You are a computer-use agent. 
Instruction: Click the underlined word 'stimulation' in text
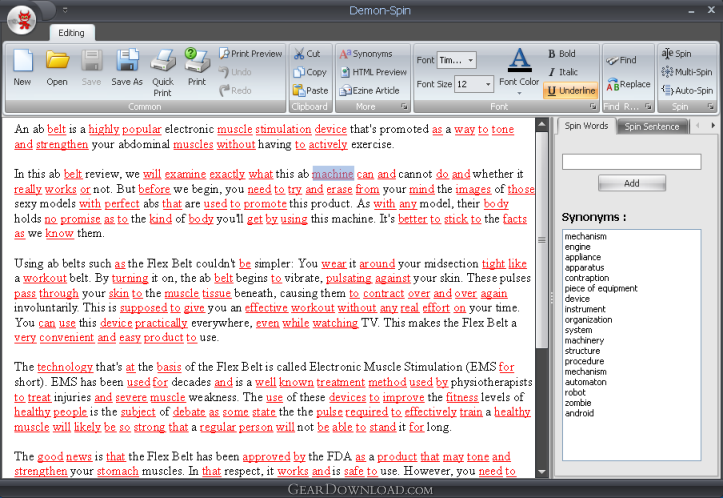click(x=283, y=129)
